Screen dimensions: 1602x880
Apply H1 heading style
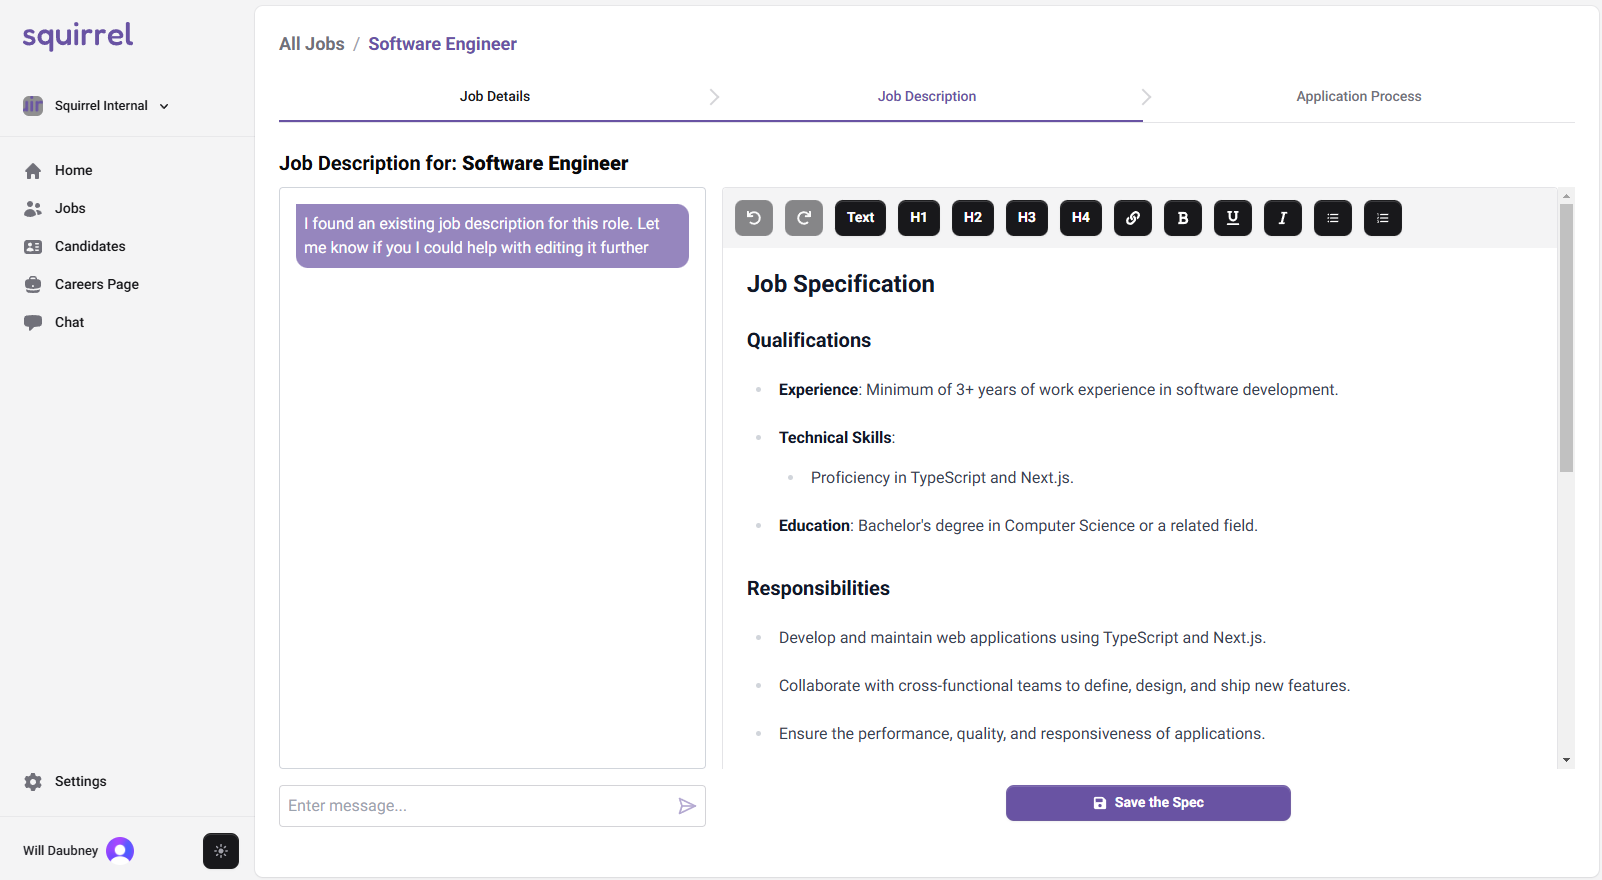click(x=919, y=218)
